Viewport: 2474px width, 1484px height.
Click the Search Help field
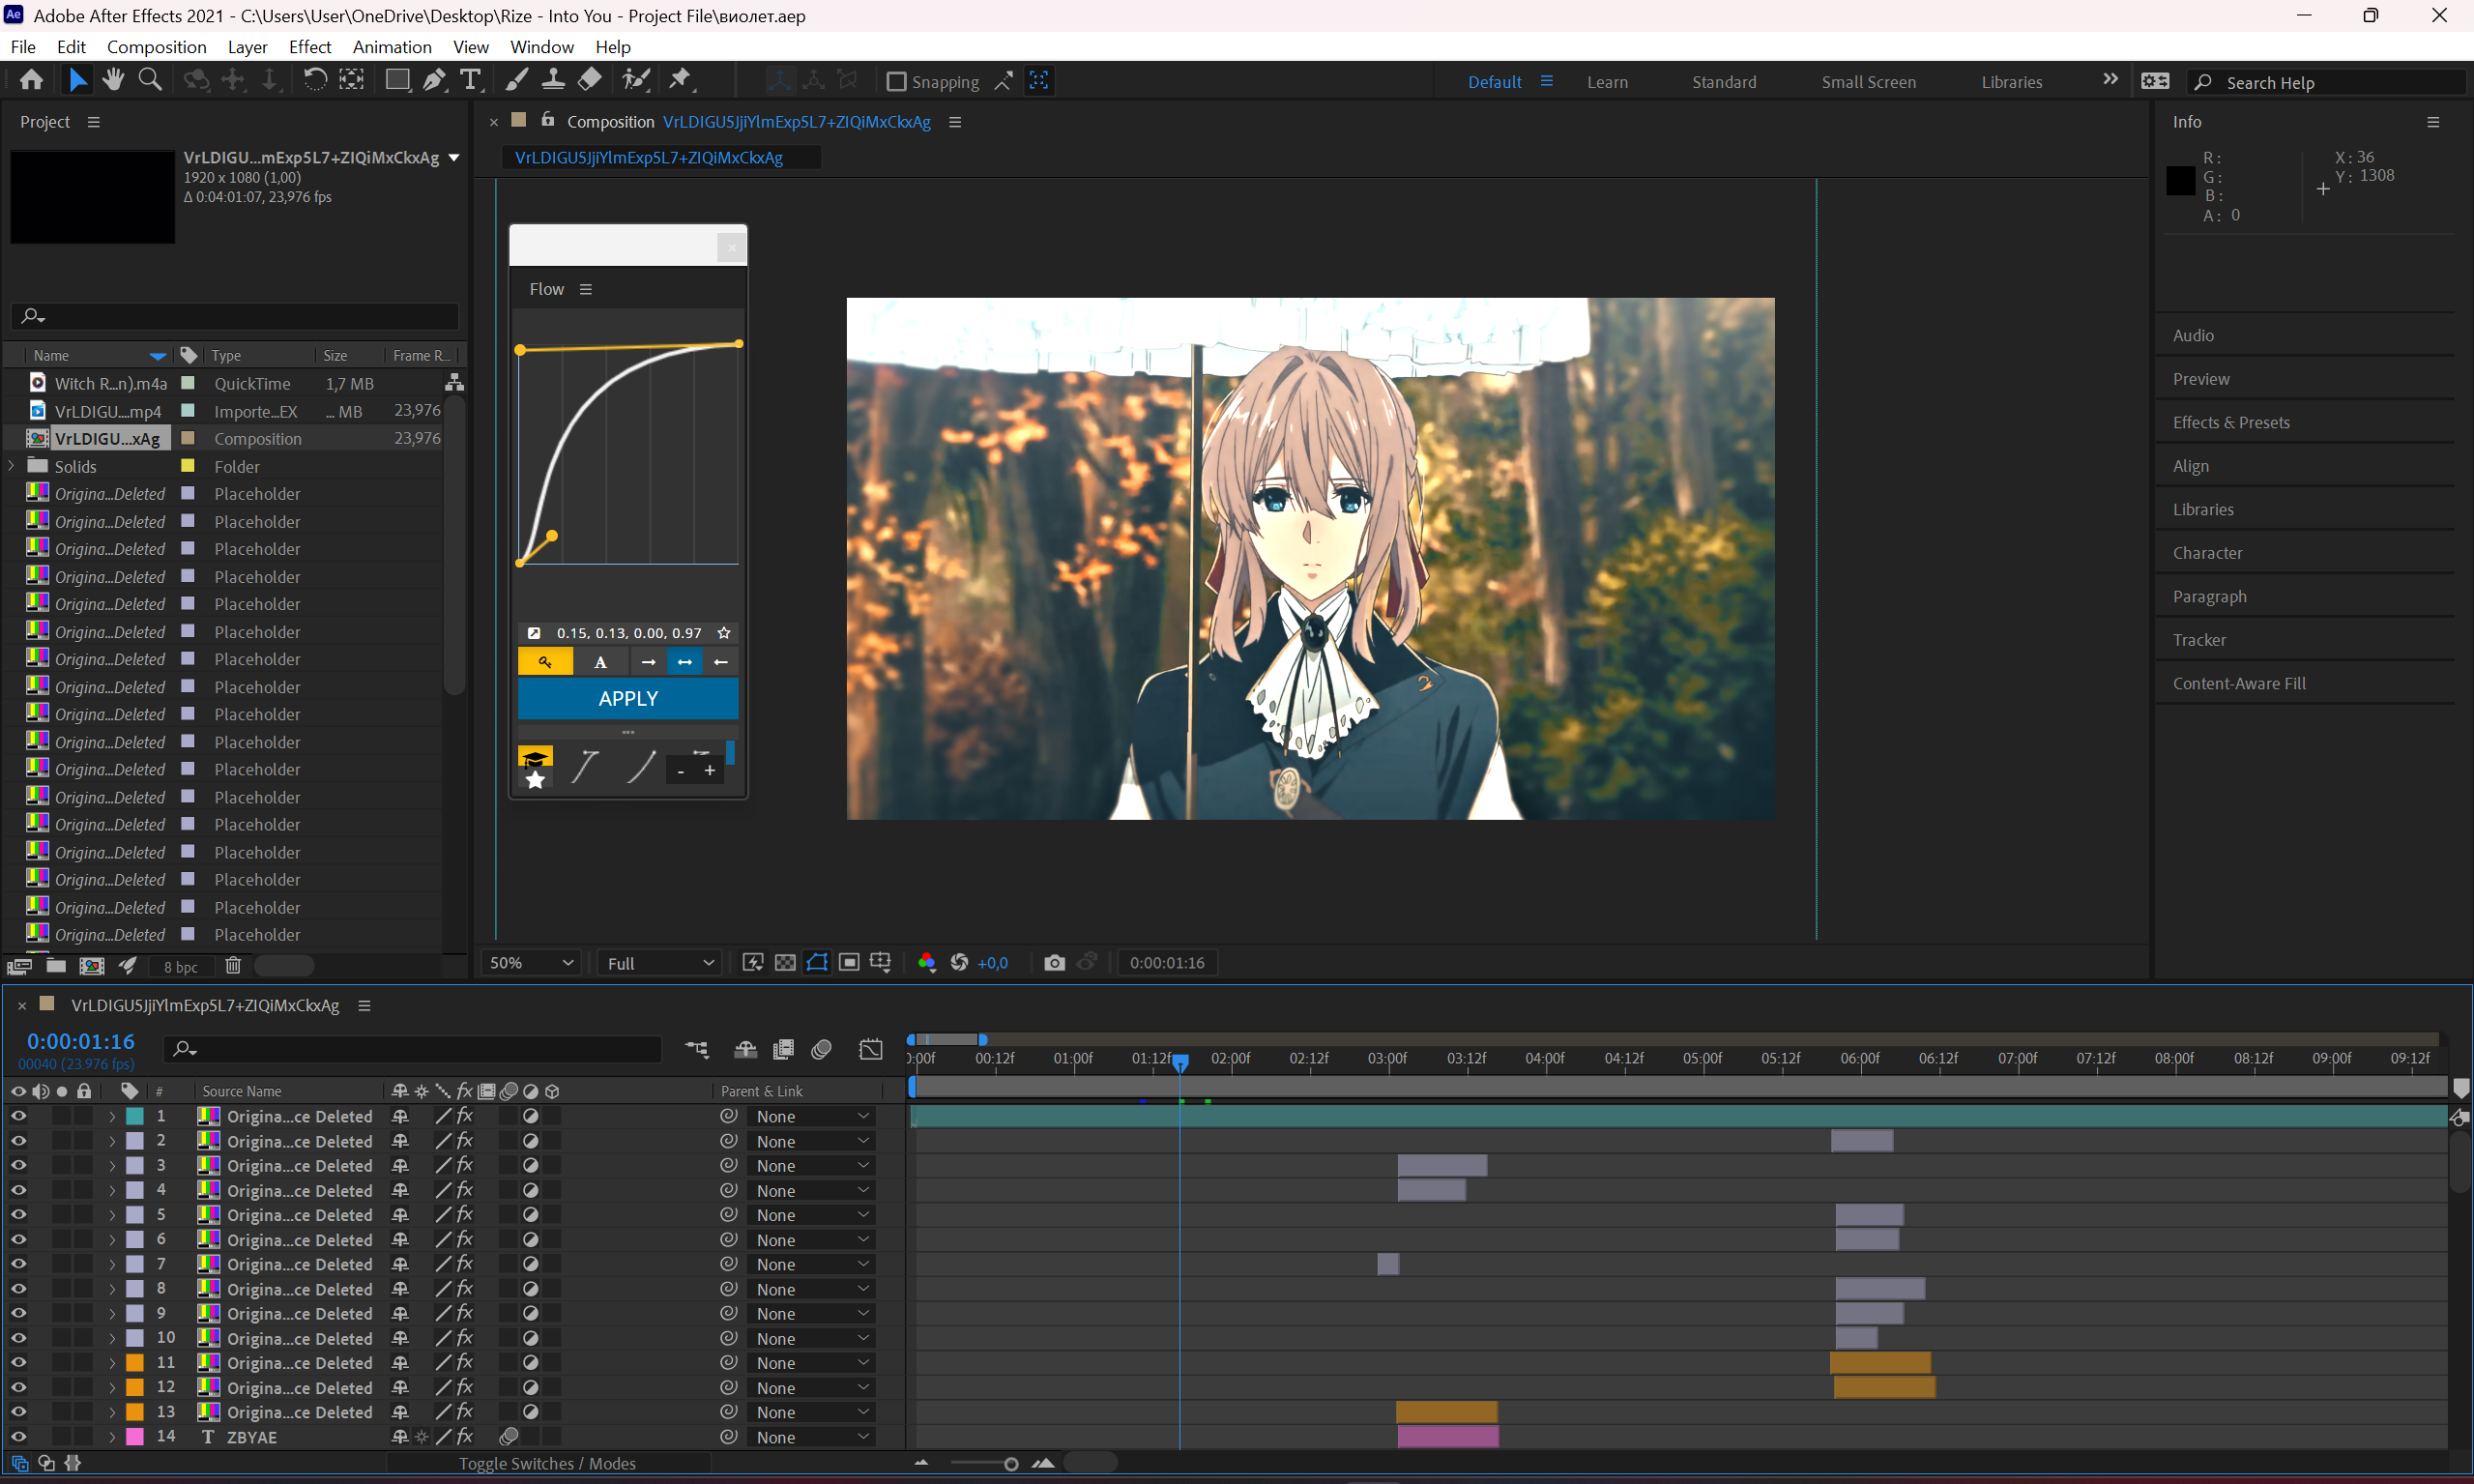click(2332, 82)
